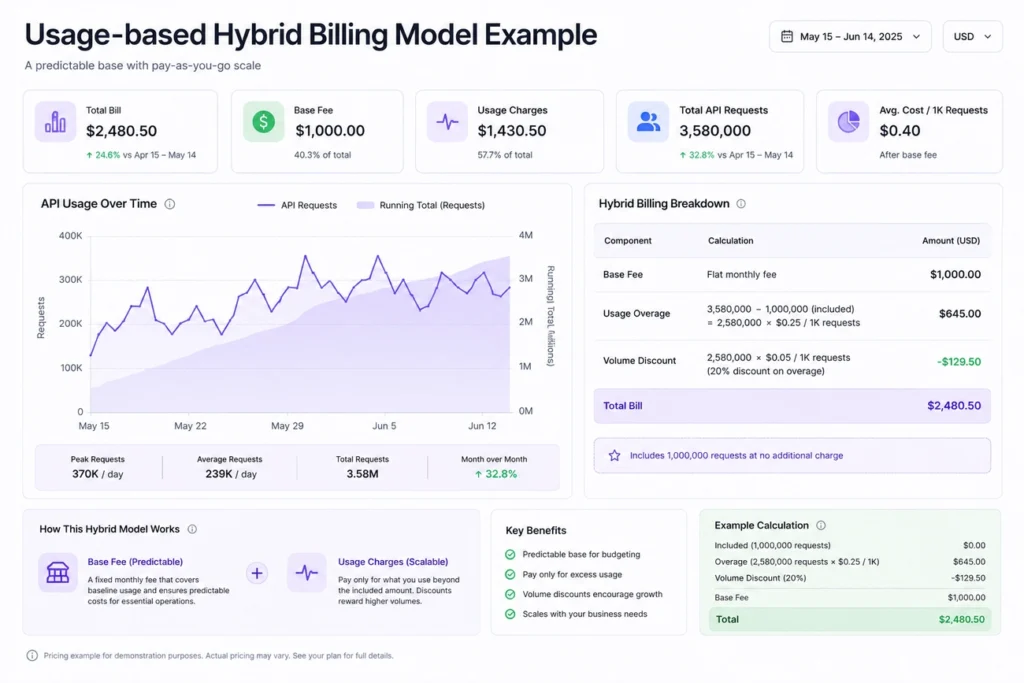Click the -$129.50 Volume Discount amount in breakdown table
1024x683 pixels.
point(959,362)
